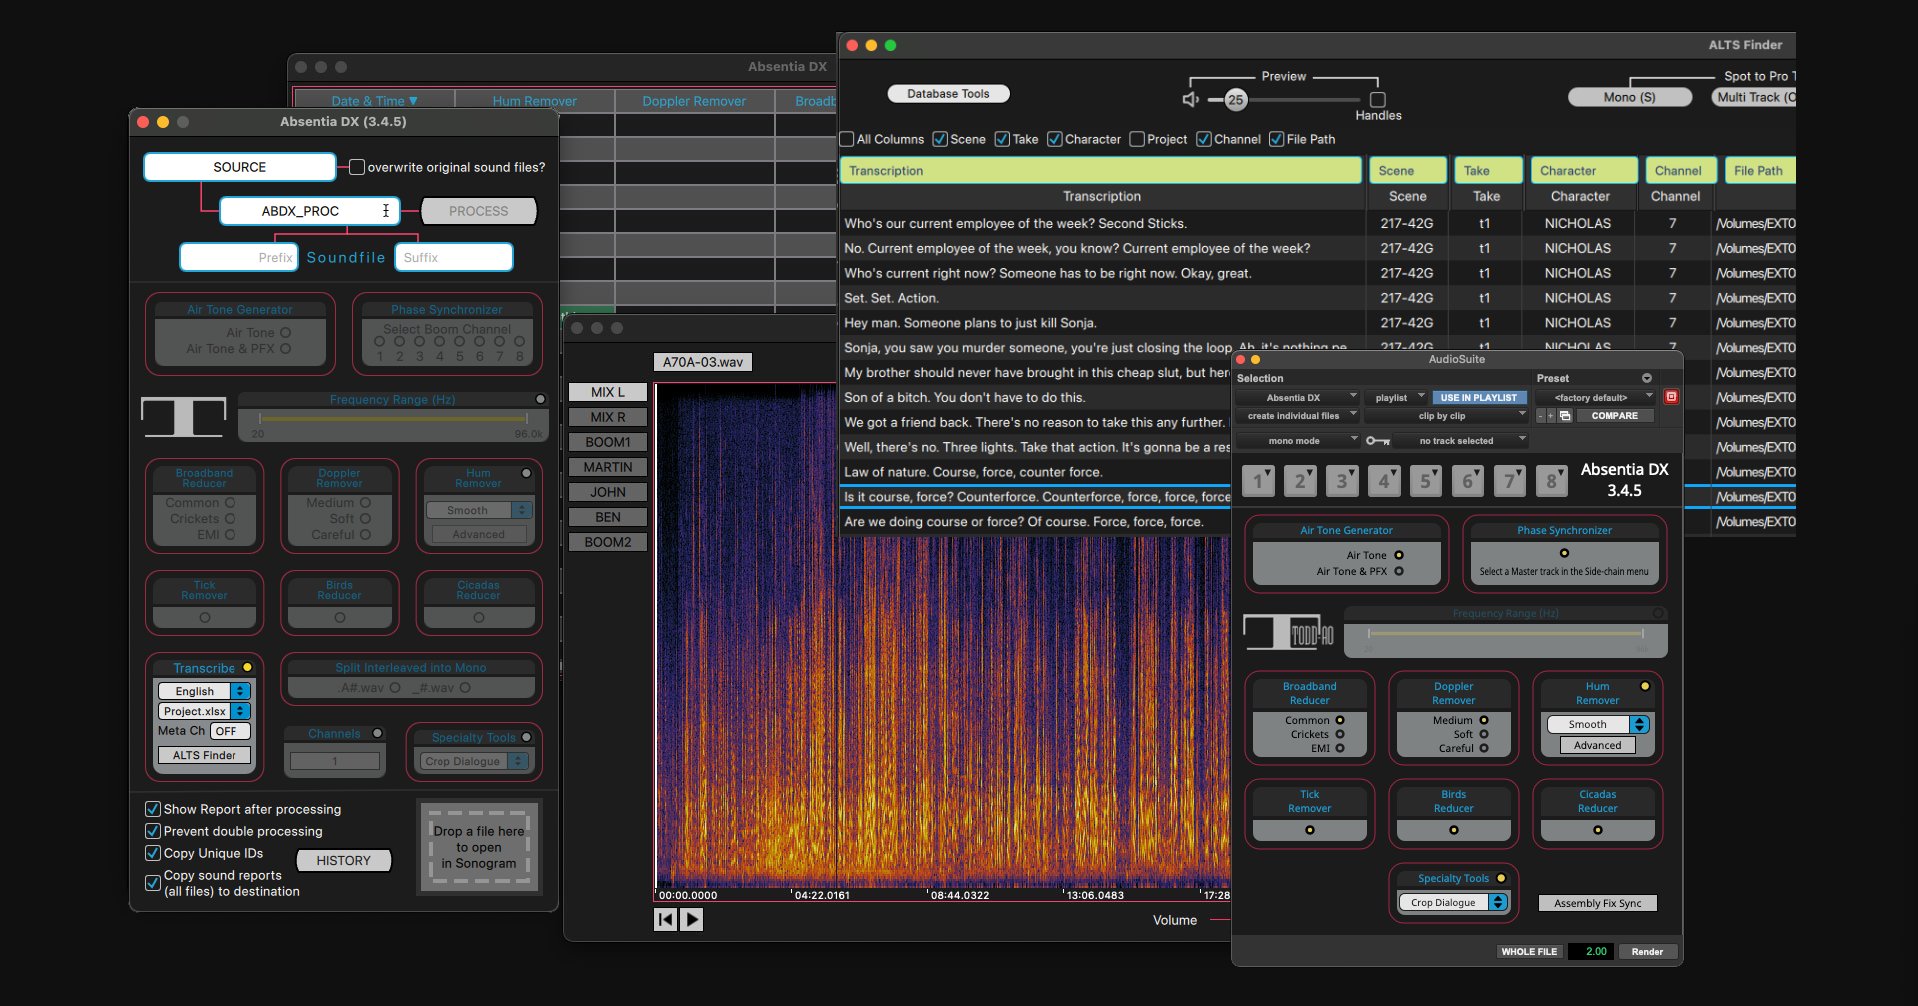Select the BOOM1 track tab
This screenshot has height=1006, width=1918.
608,442
